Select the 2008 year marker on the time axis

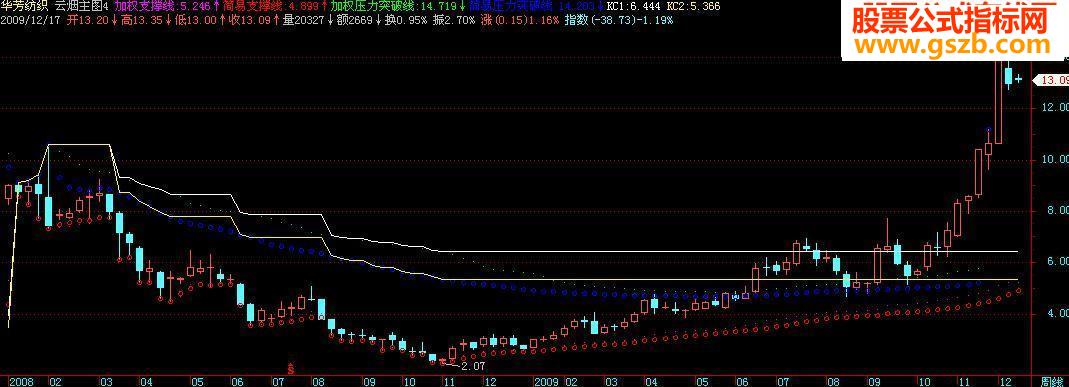point(21,382)
